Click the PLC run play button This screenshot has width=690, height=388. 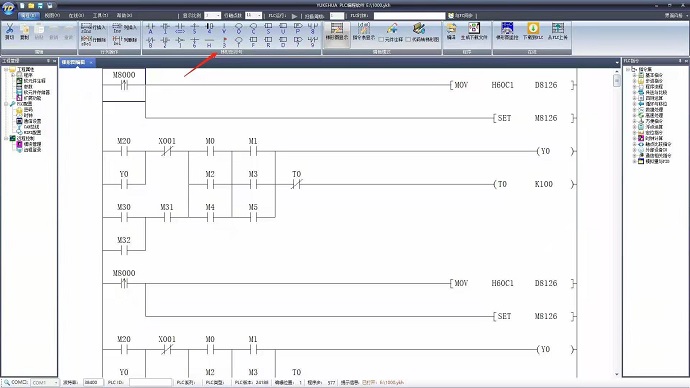(x=294, y=16)
